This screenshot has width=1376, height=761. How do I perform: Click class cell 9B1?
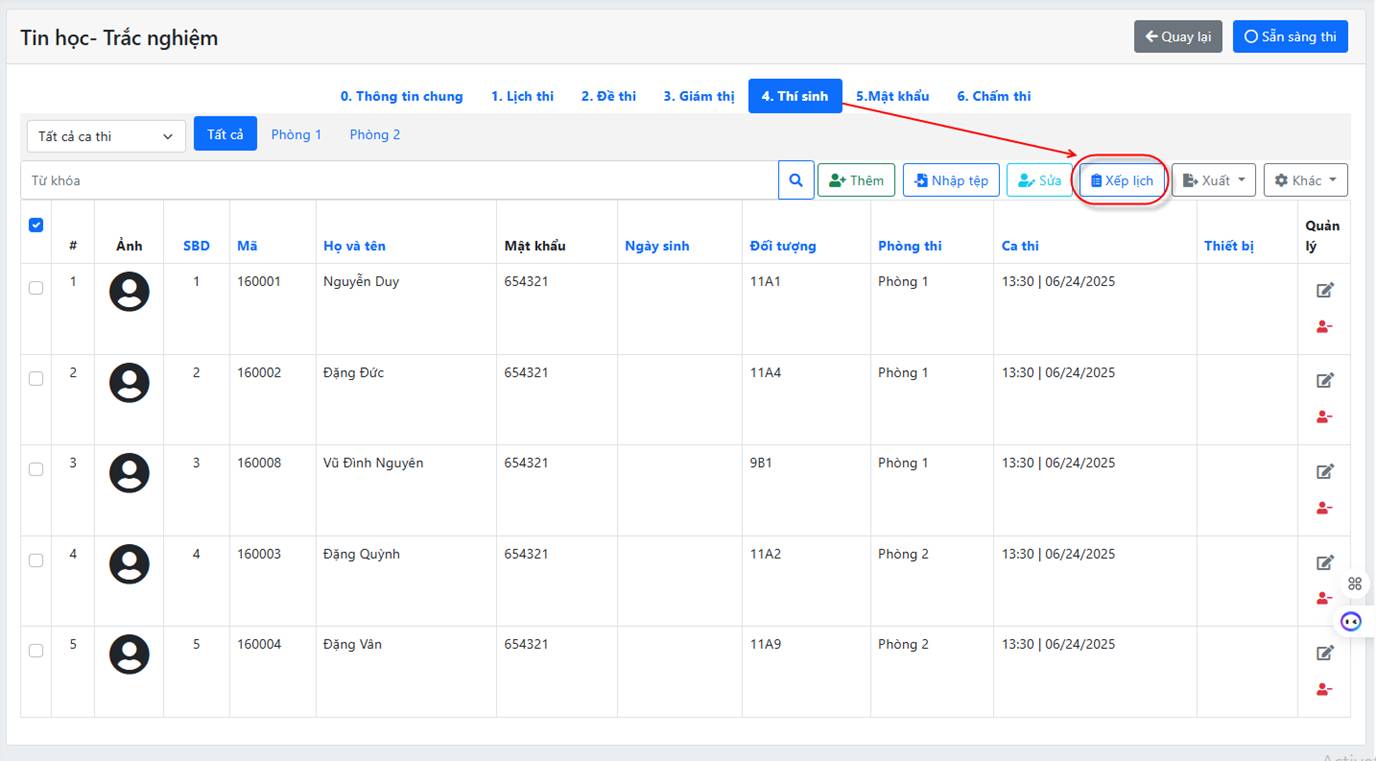pyautogui.click(x=761, y=463)
